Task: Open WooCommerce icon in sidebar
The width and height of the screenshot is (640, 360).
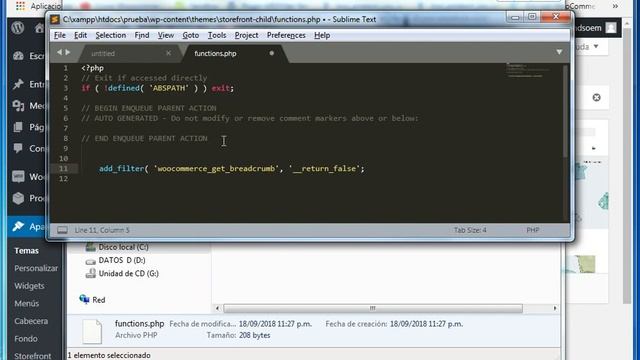Action: 18,177
